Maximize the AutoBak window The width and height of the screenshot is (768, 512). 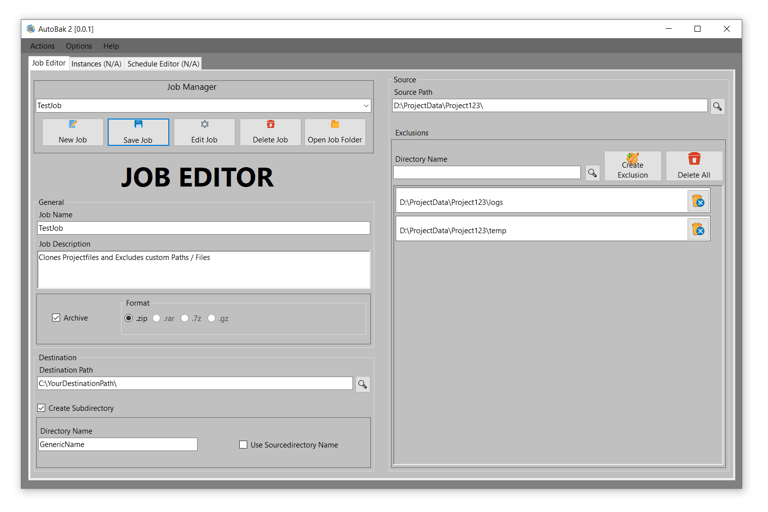pyautogui.click(x=697, y=29)
